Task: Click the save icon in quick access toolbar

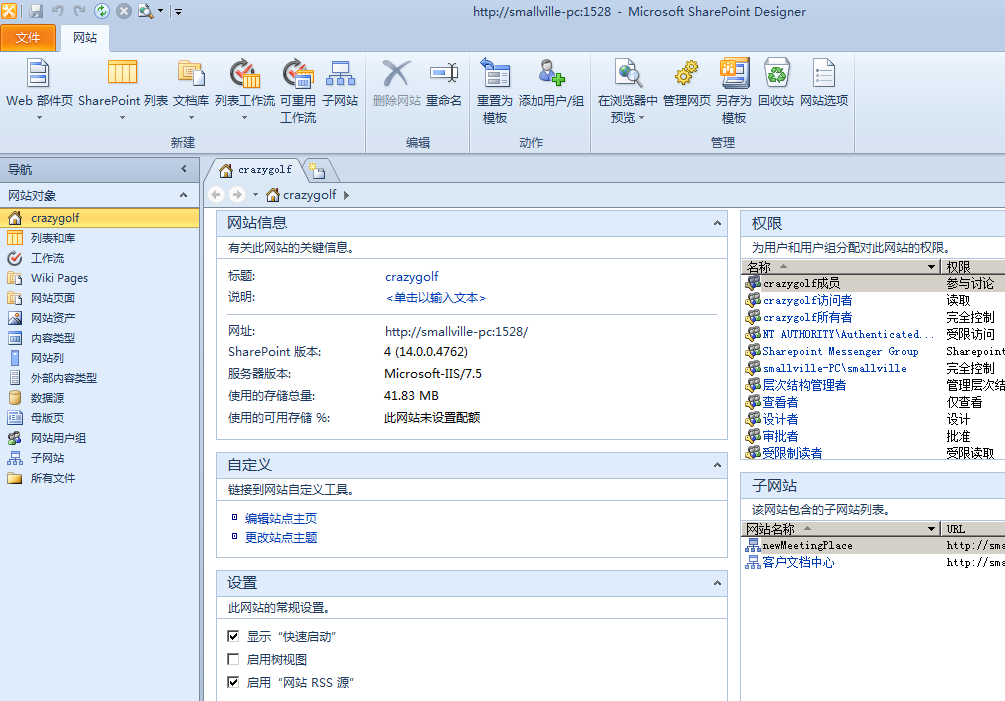Action: (x=36, y=11)
